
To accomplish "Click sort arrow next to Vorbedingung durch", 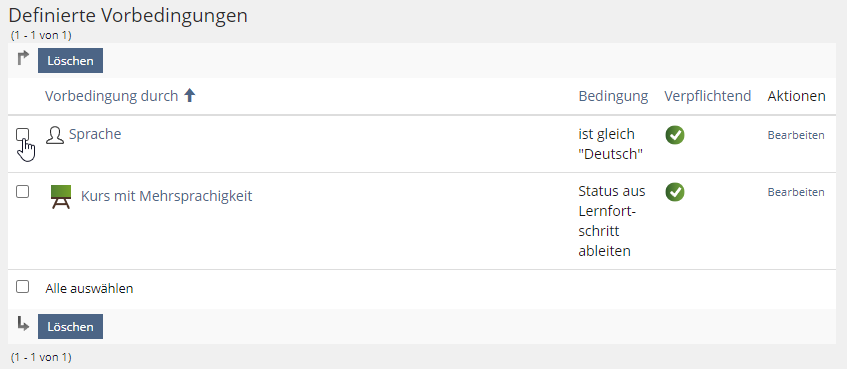I will [x=190, y=96].
